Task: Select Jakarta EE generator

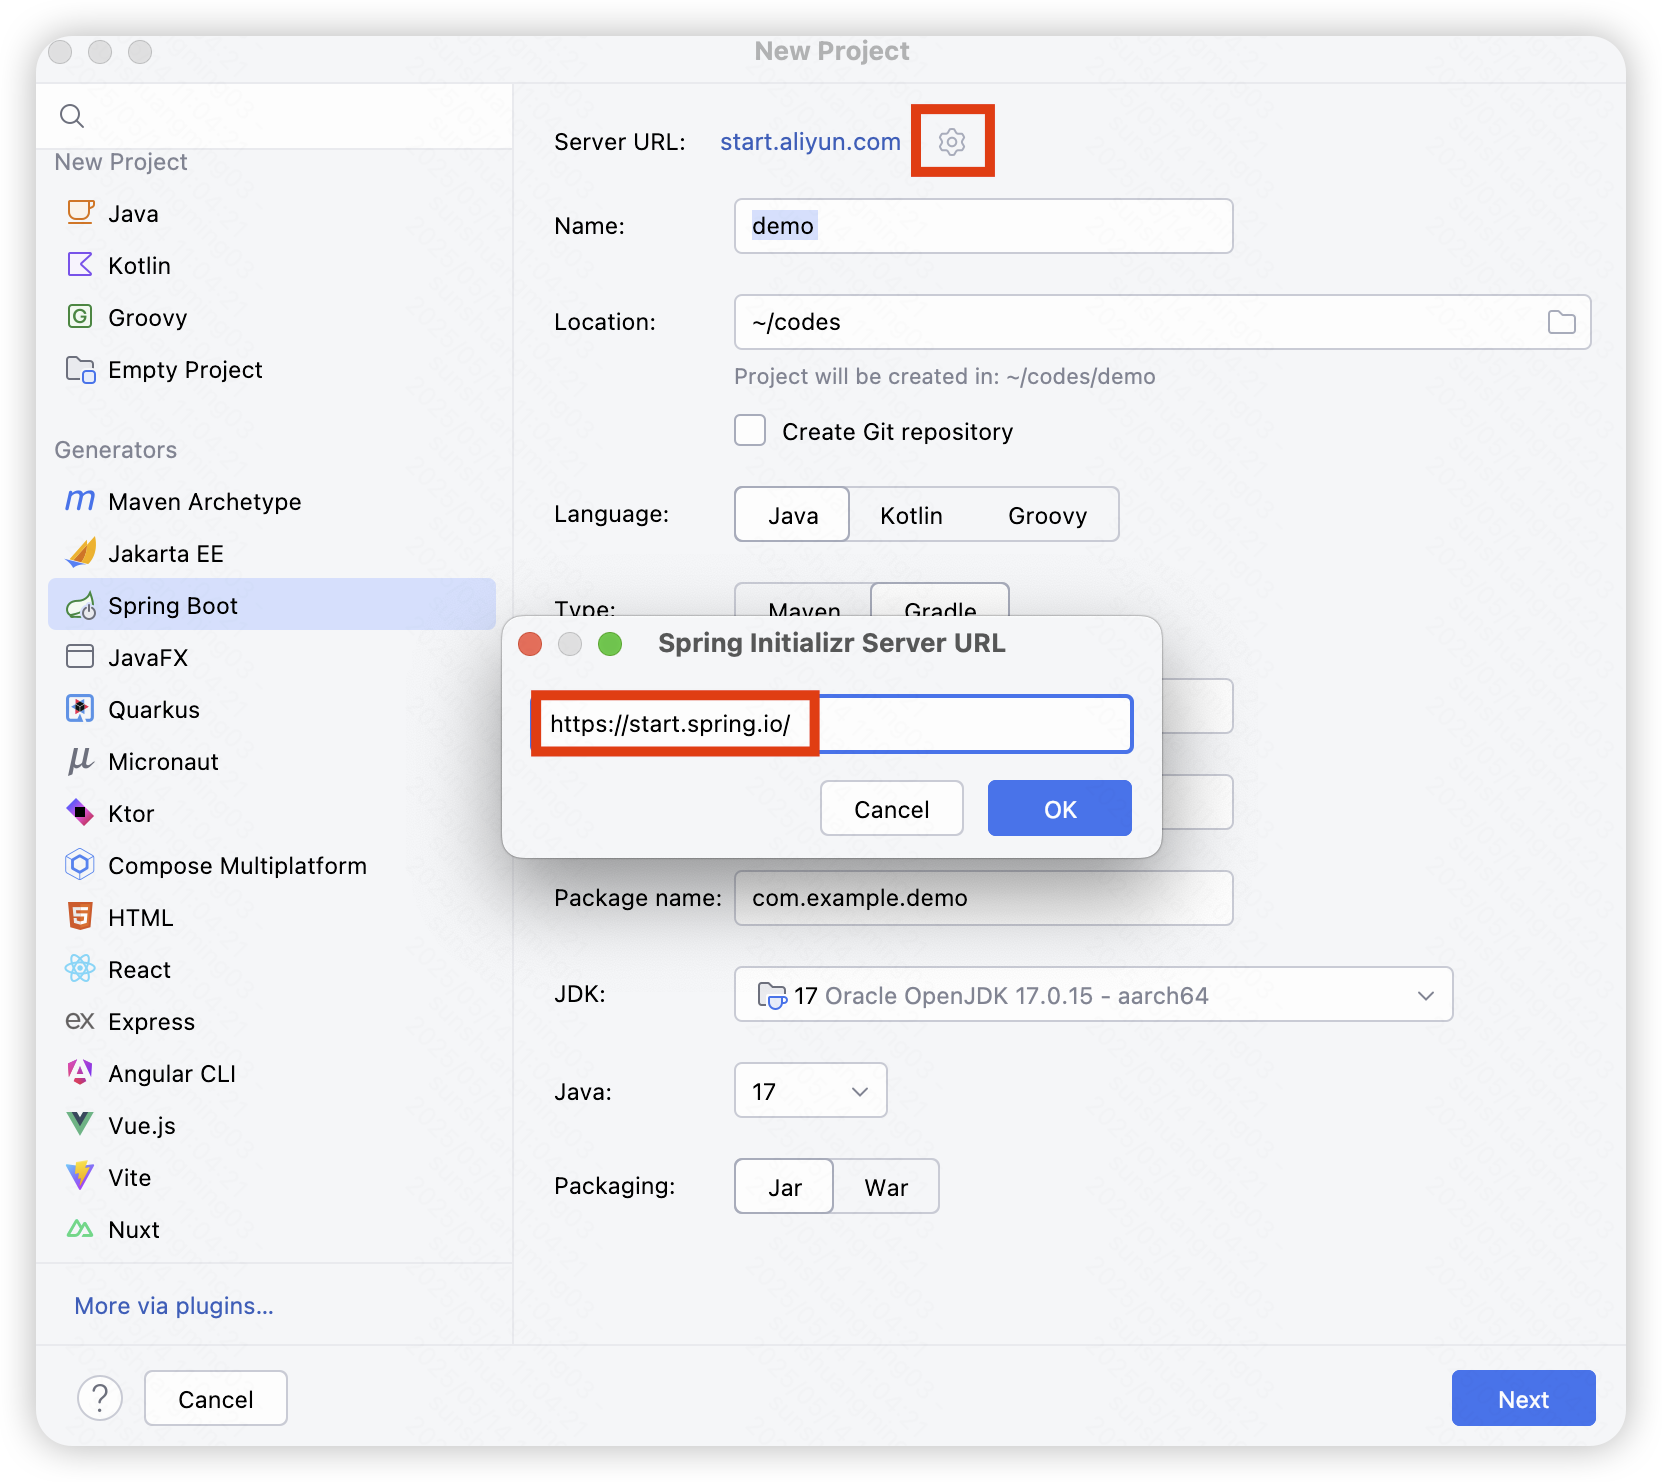Action: (x=272, y=553)
